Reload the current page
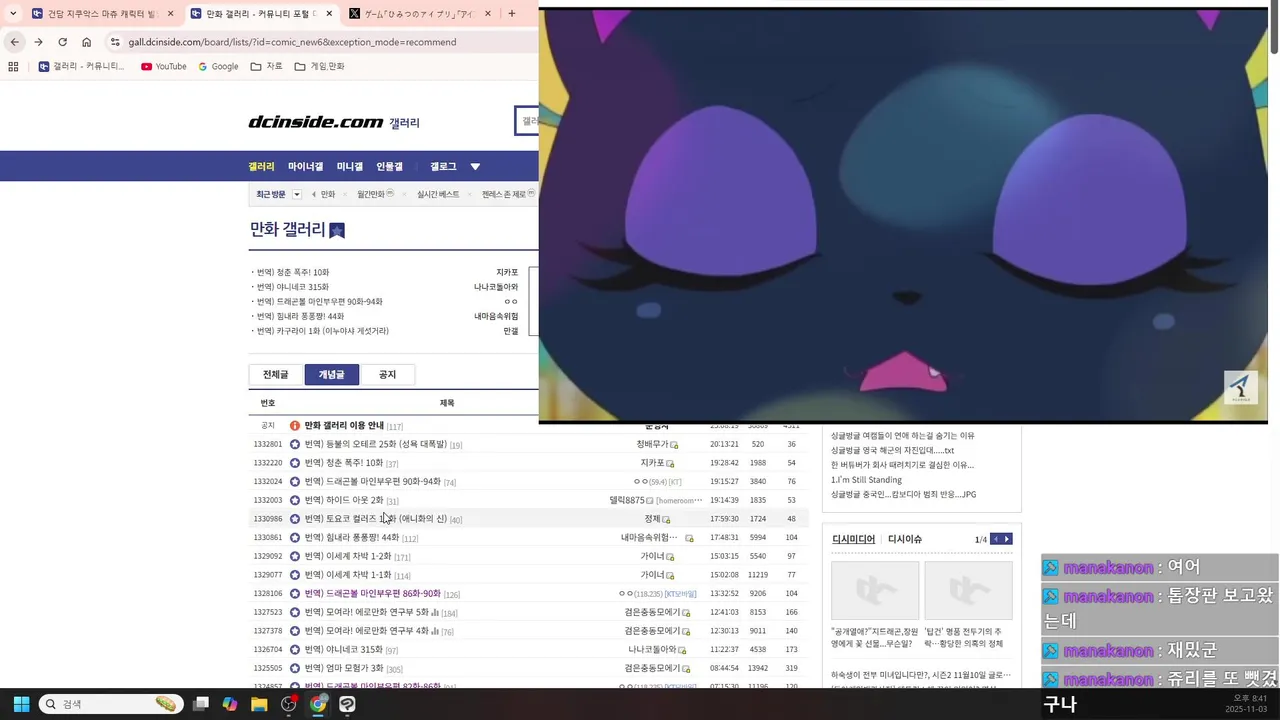Screen dimensions: 1280x720 (62, 42)
